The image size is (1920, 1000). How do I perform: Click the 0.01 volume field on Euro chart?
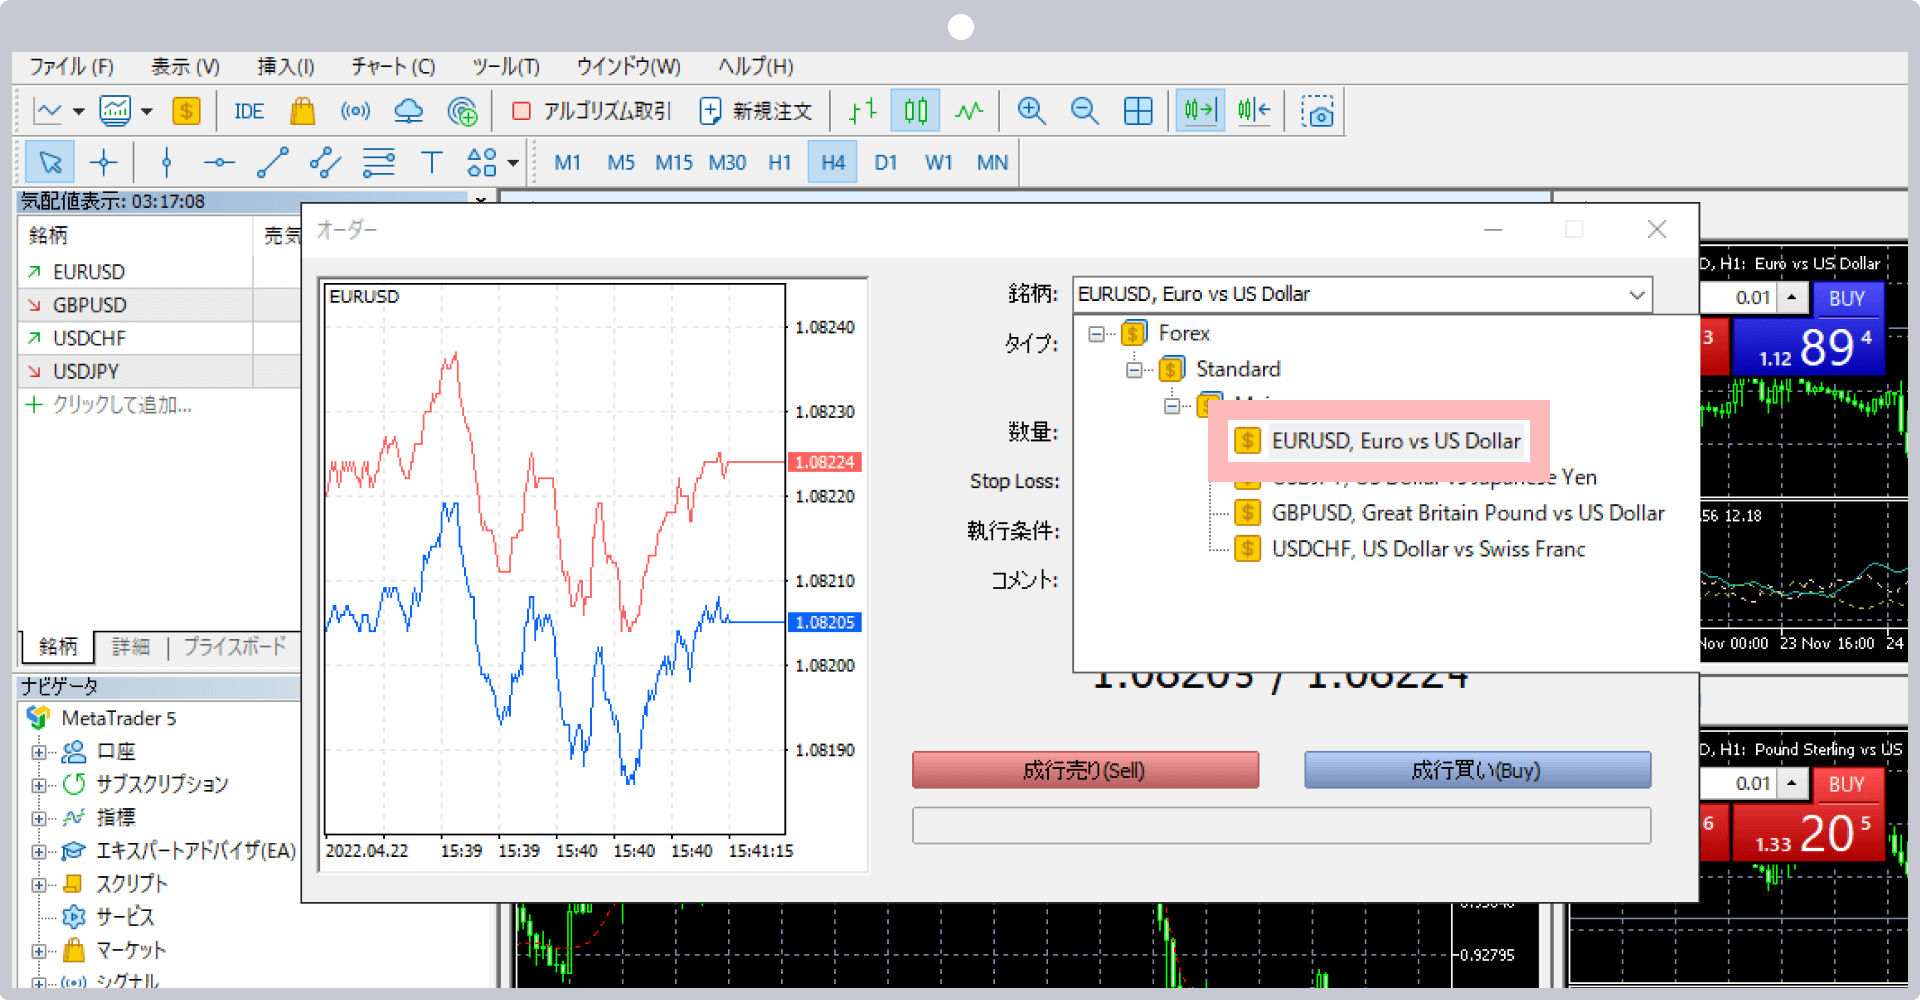[x=1741, y=297]
